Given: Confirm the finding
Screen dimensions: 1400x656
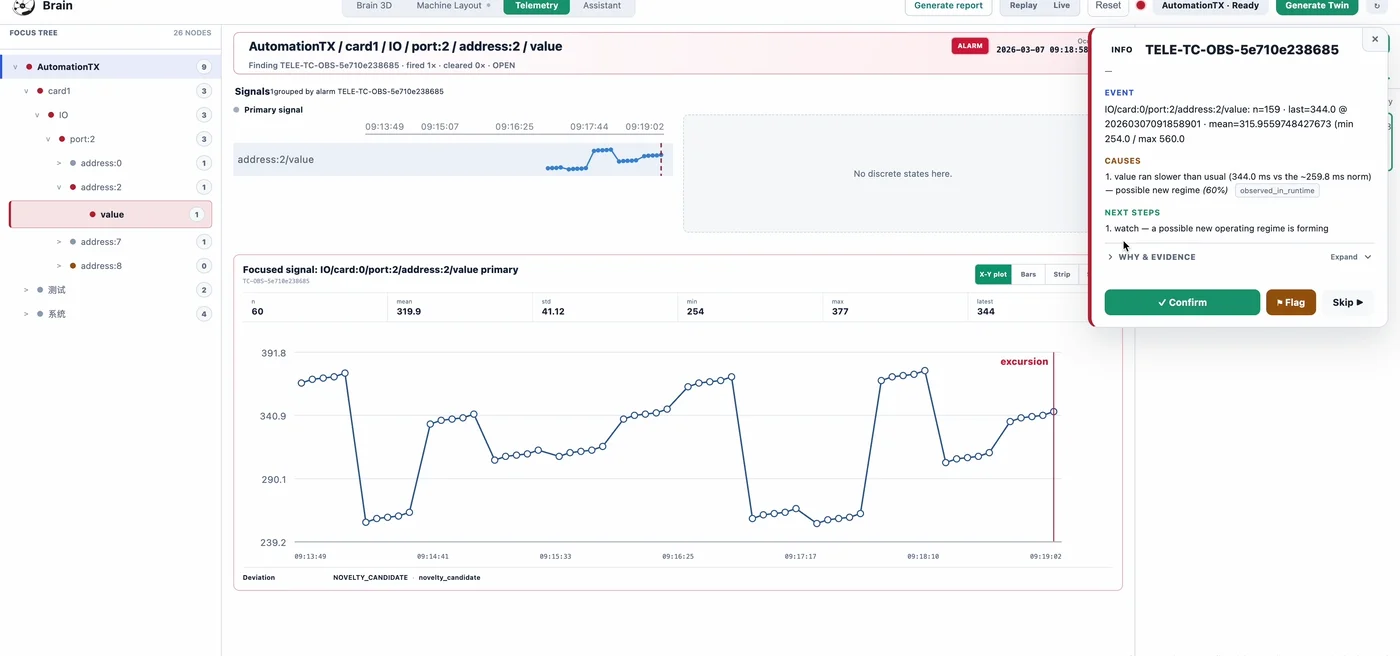Looking at the screenshot, I should [1182, 302].
